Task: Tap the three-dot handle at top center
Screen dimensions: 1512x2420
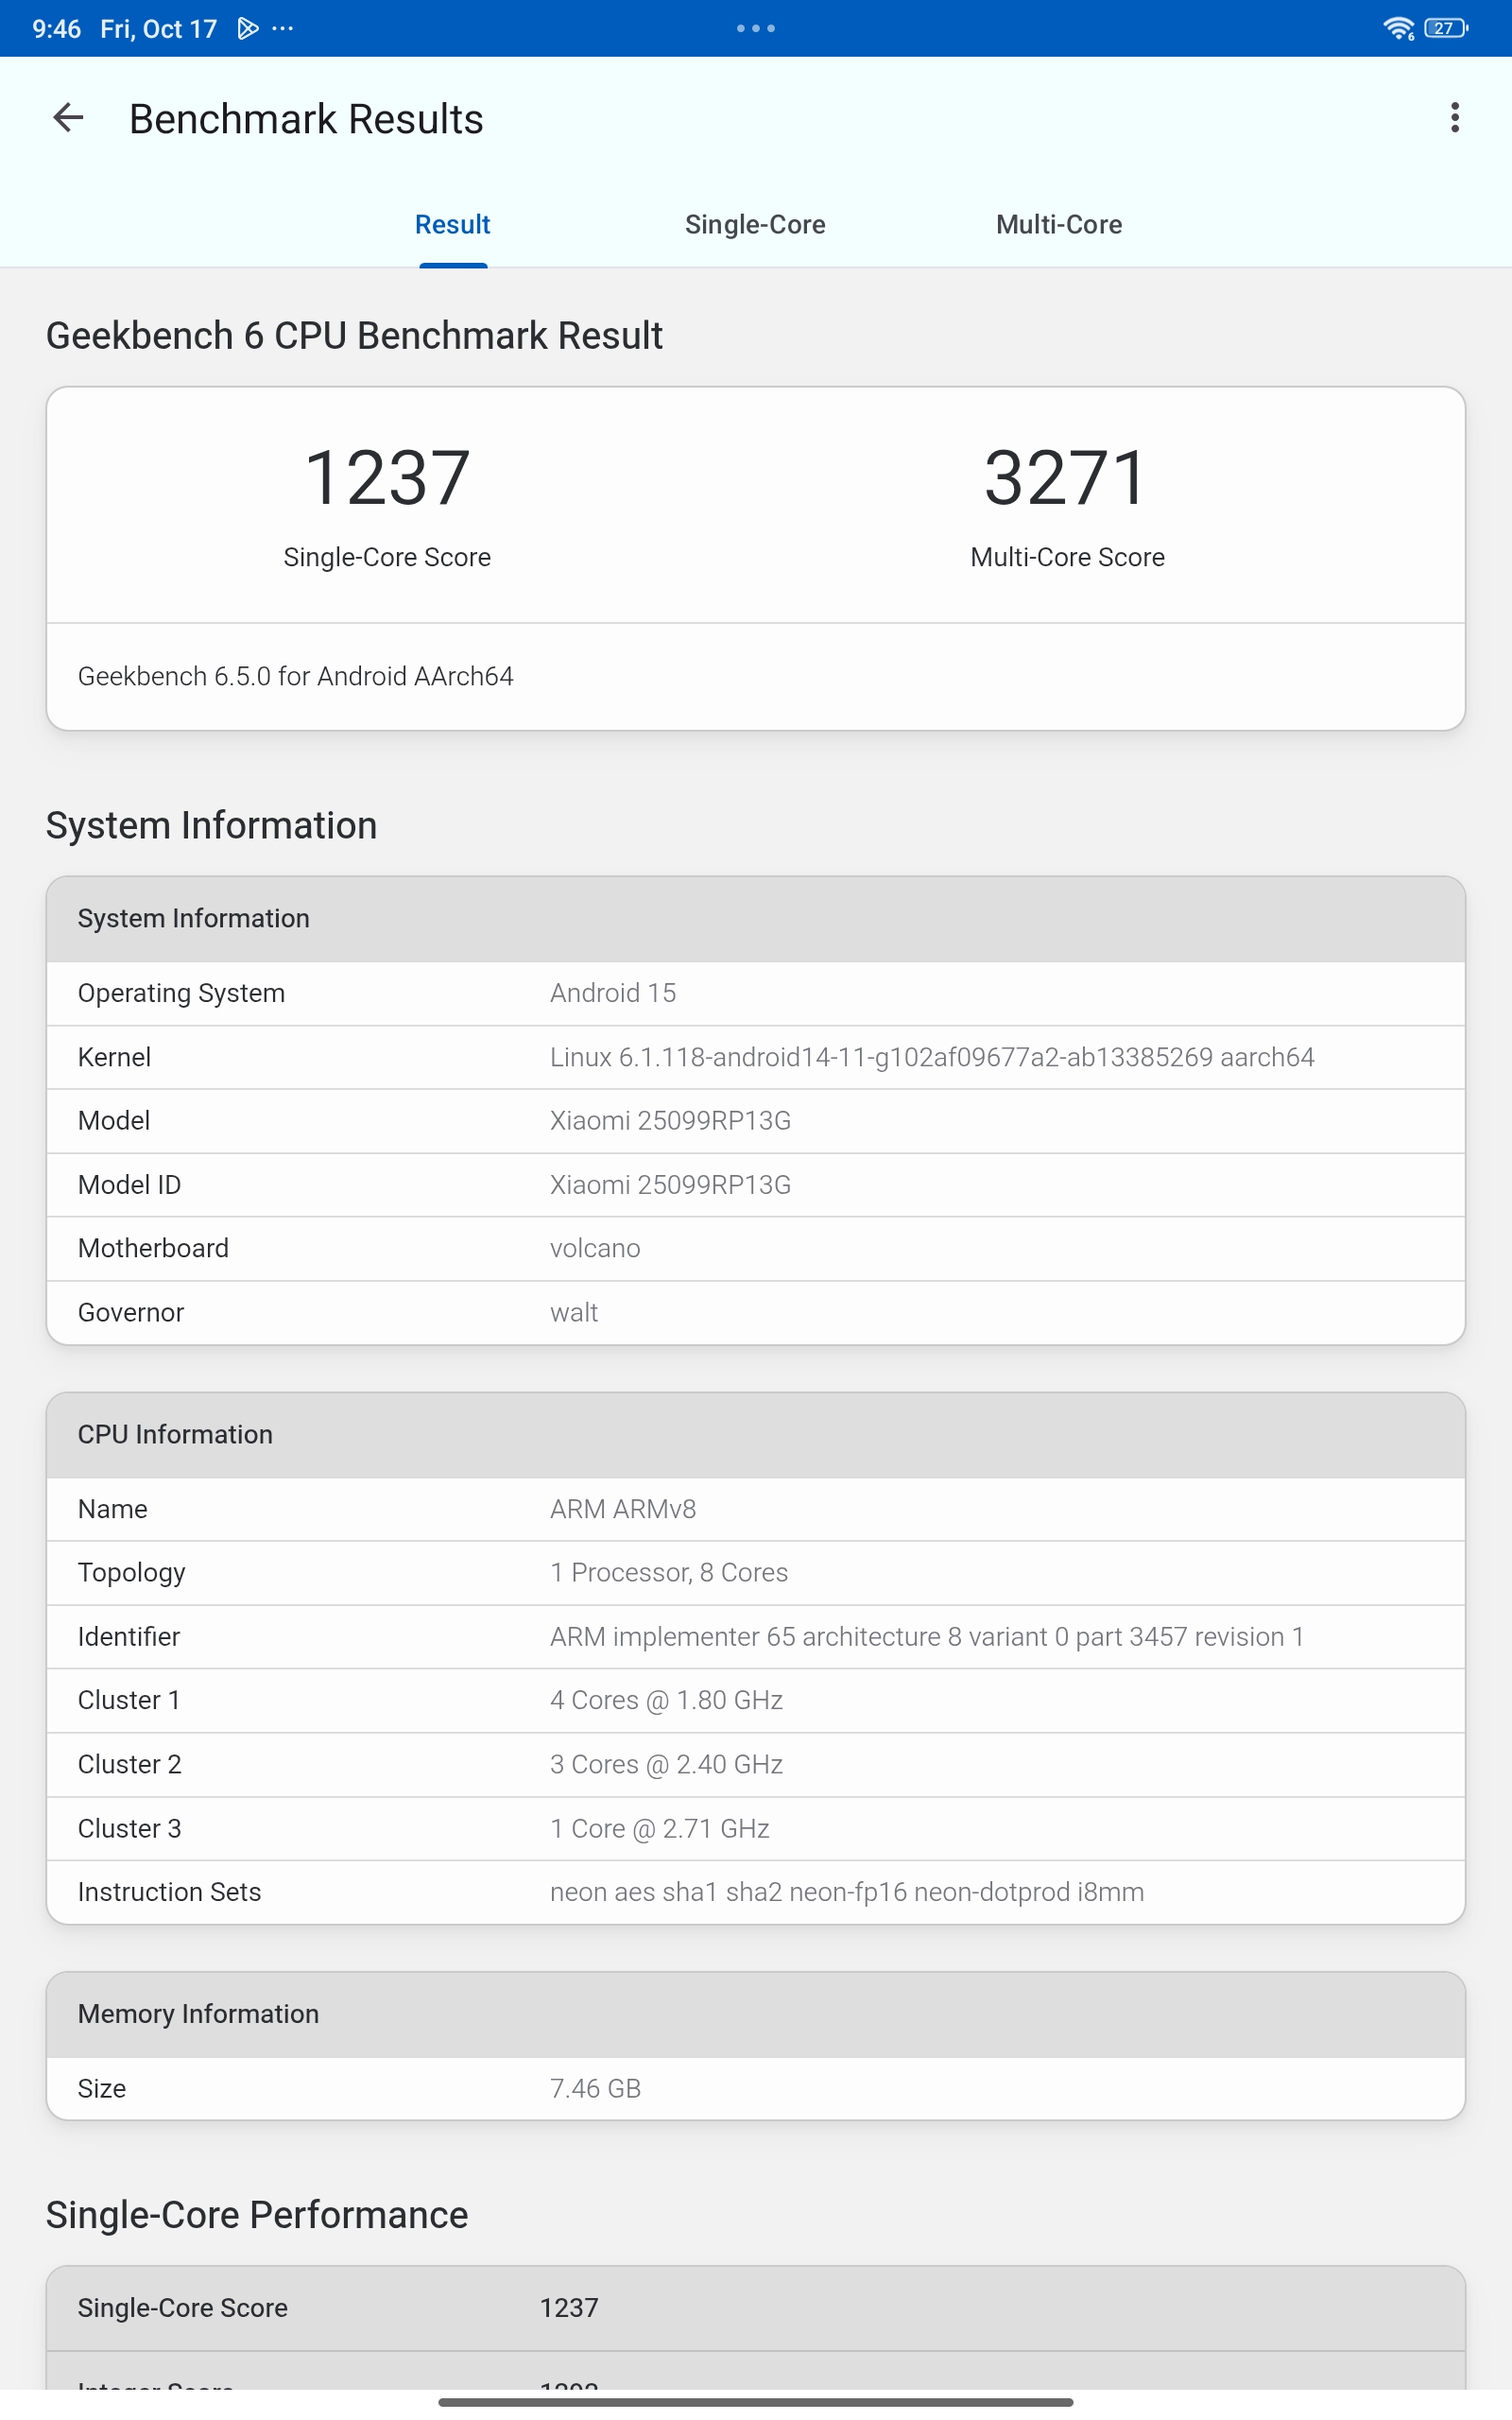Action: click(x=756, y=28)
